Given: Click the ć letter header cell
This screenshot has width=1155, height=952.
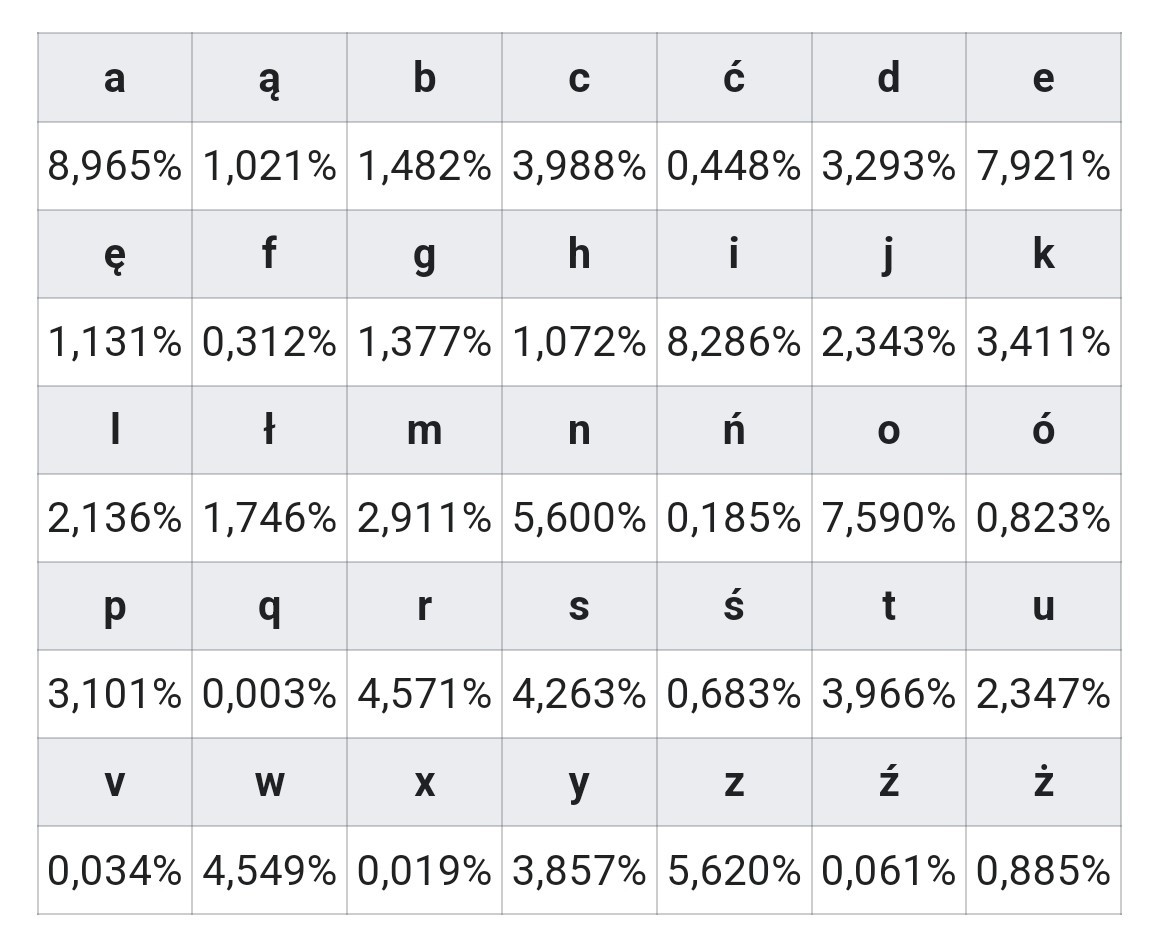Looking at the screenshot, I should [734, 78].
